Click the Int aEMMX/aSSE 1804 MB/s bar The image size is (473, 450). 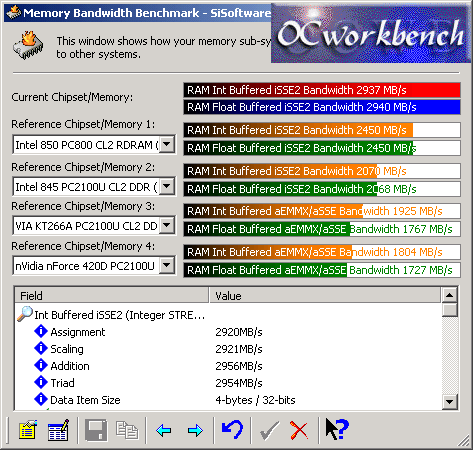pyautogui.click(x=322, y=252)
